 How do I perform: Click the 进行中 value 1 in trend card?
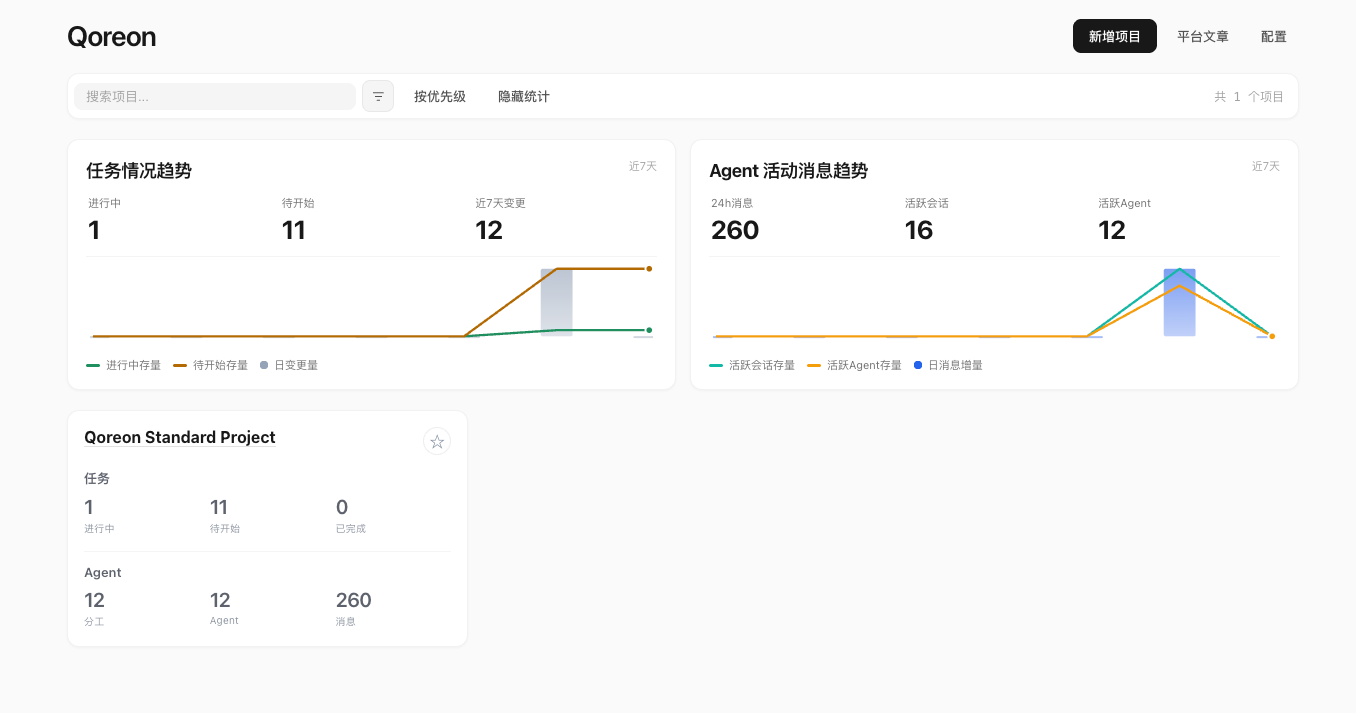click(x=94, y=230)
